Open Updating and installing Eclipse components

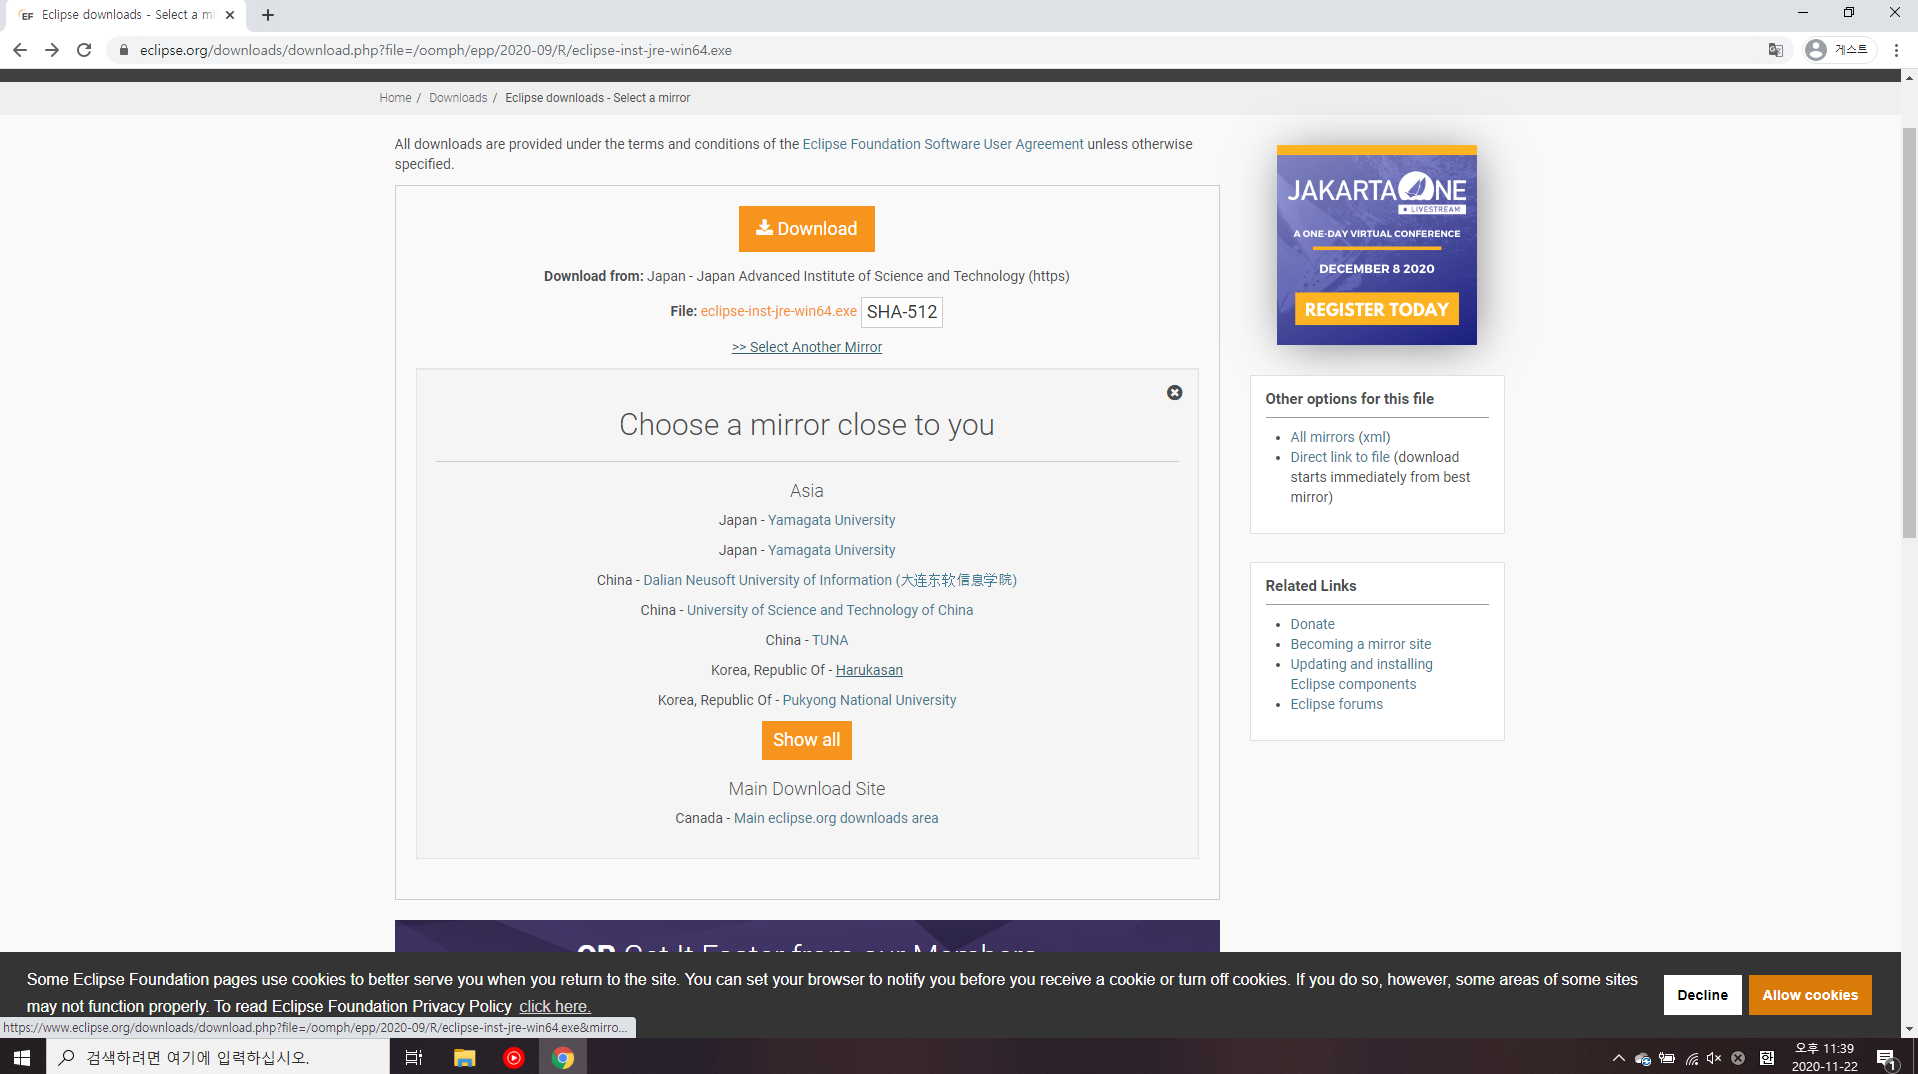[1361, 674]
